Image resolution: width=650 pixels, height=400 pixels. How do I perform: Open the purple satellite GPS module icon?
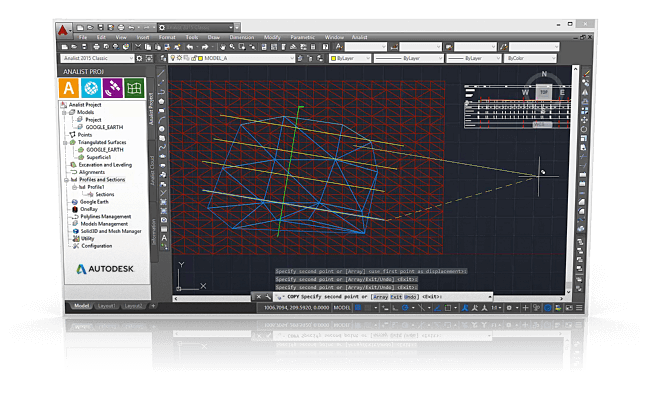pos(112,88)
